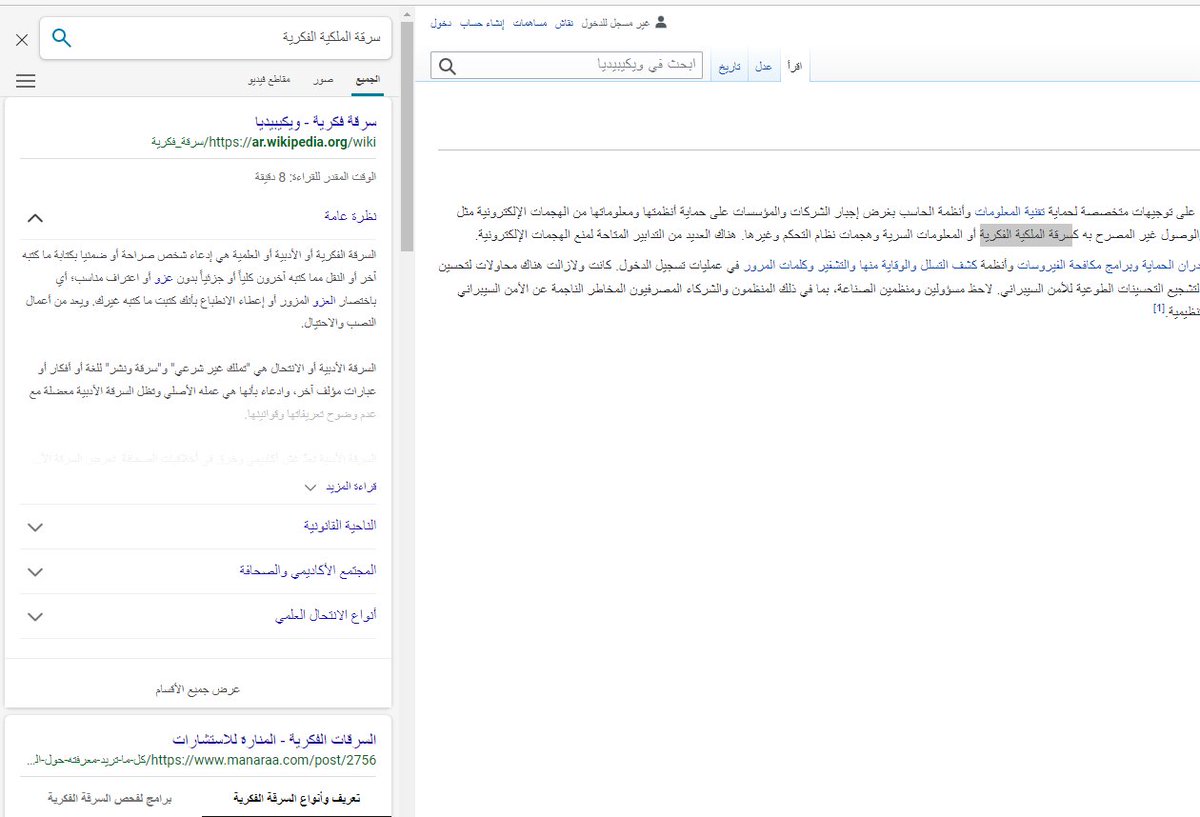The width and height of the screenshot is (1200, 817).
Task: Click the ar.wikipedia.org result URL
Action: click(264, 142)
